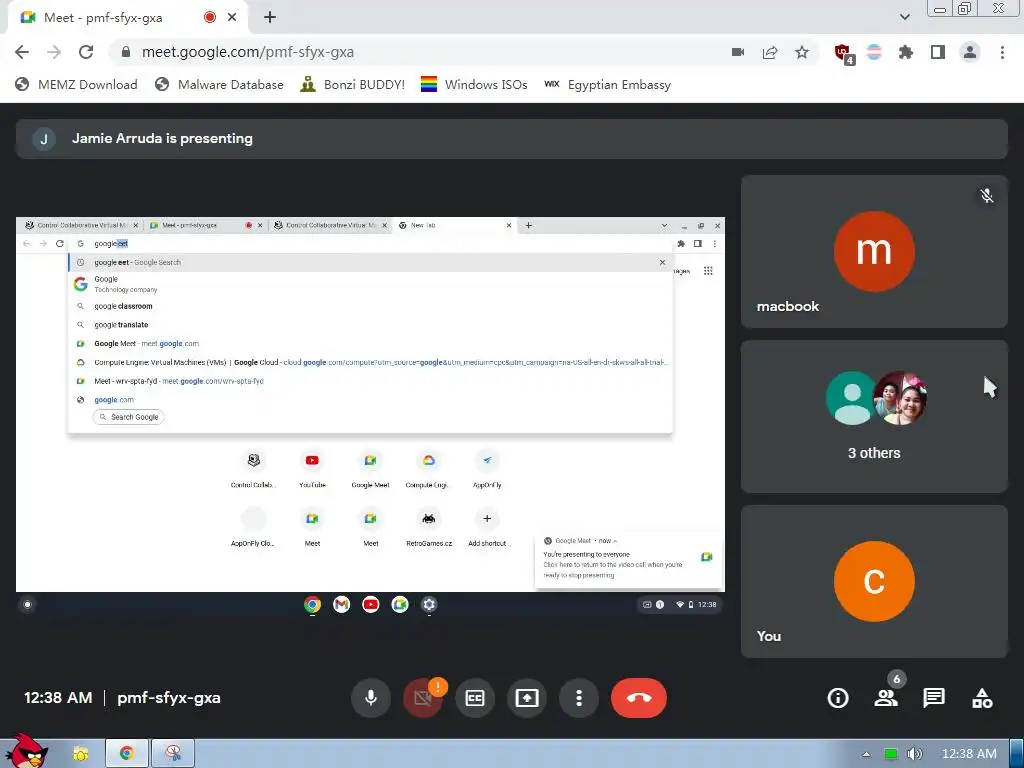Viewport: 1024px width, 768px height.
Task: Click the Jamie Arruda is presenting banner
Action: 511,138
